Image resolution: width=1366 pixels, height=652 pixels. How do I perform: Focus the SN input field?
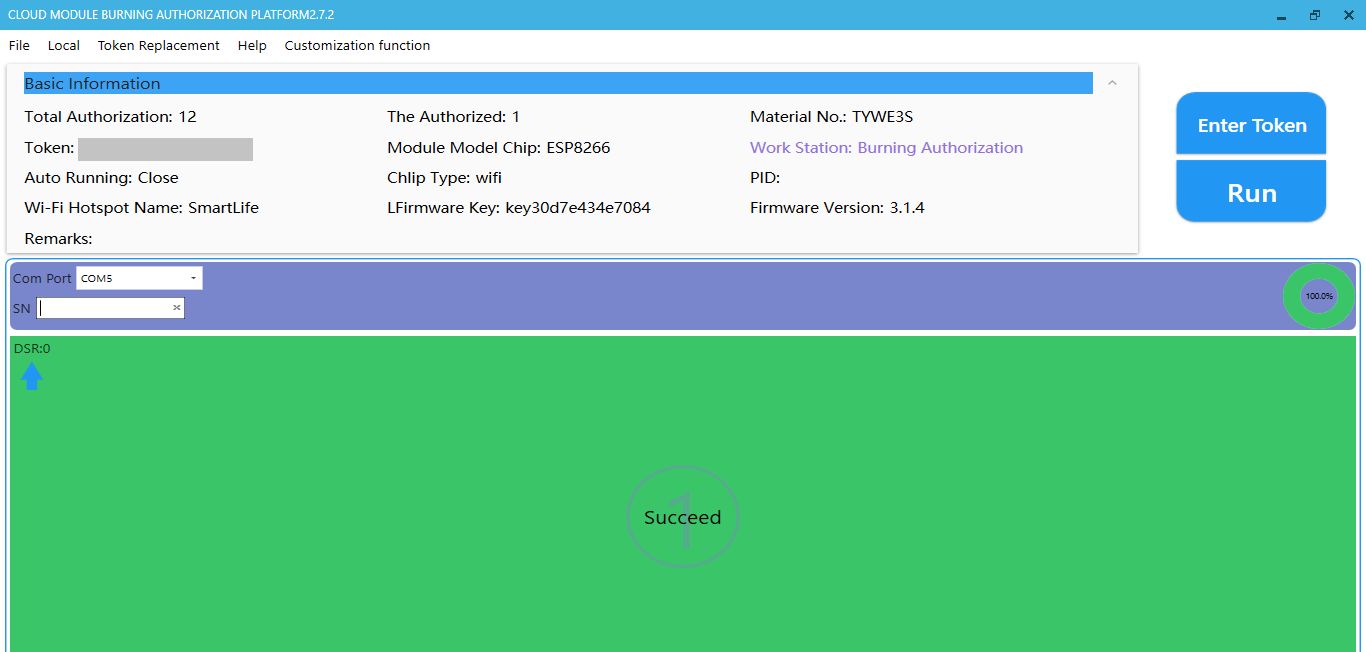(104, 308)
